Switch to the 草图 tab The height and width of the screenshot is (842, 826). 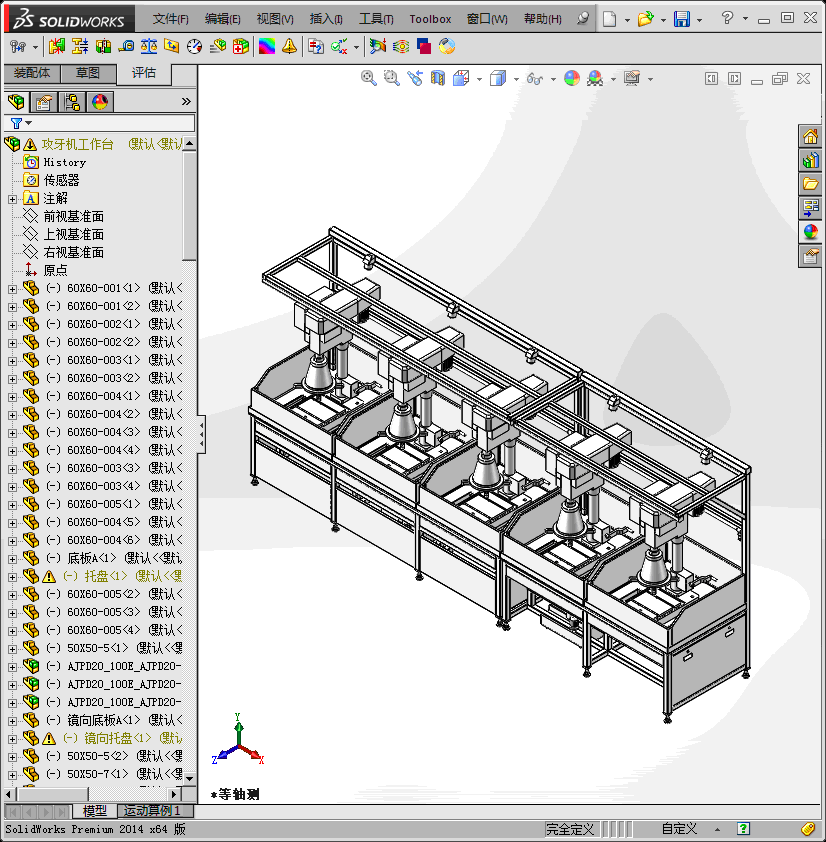pos(88,73)
